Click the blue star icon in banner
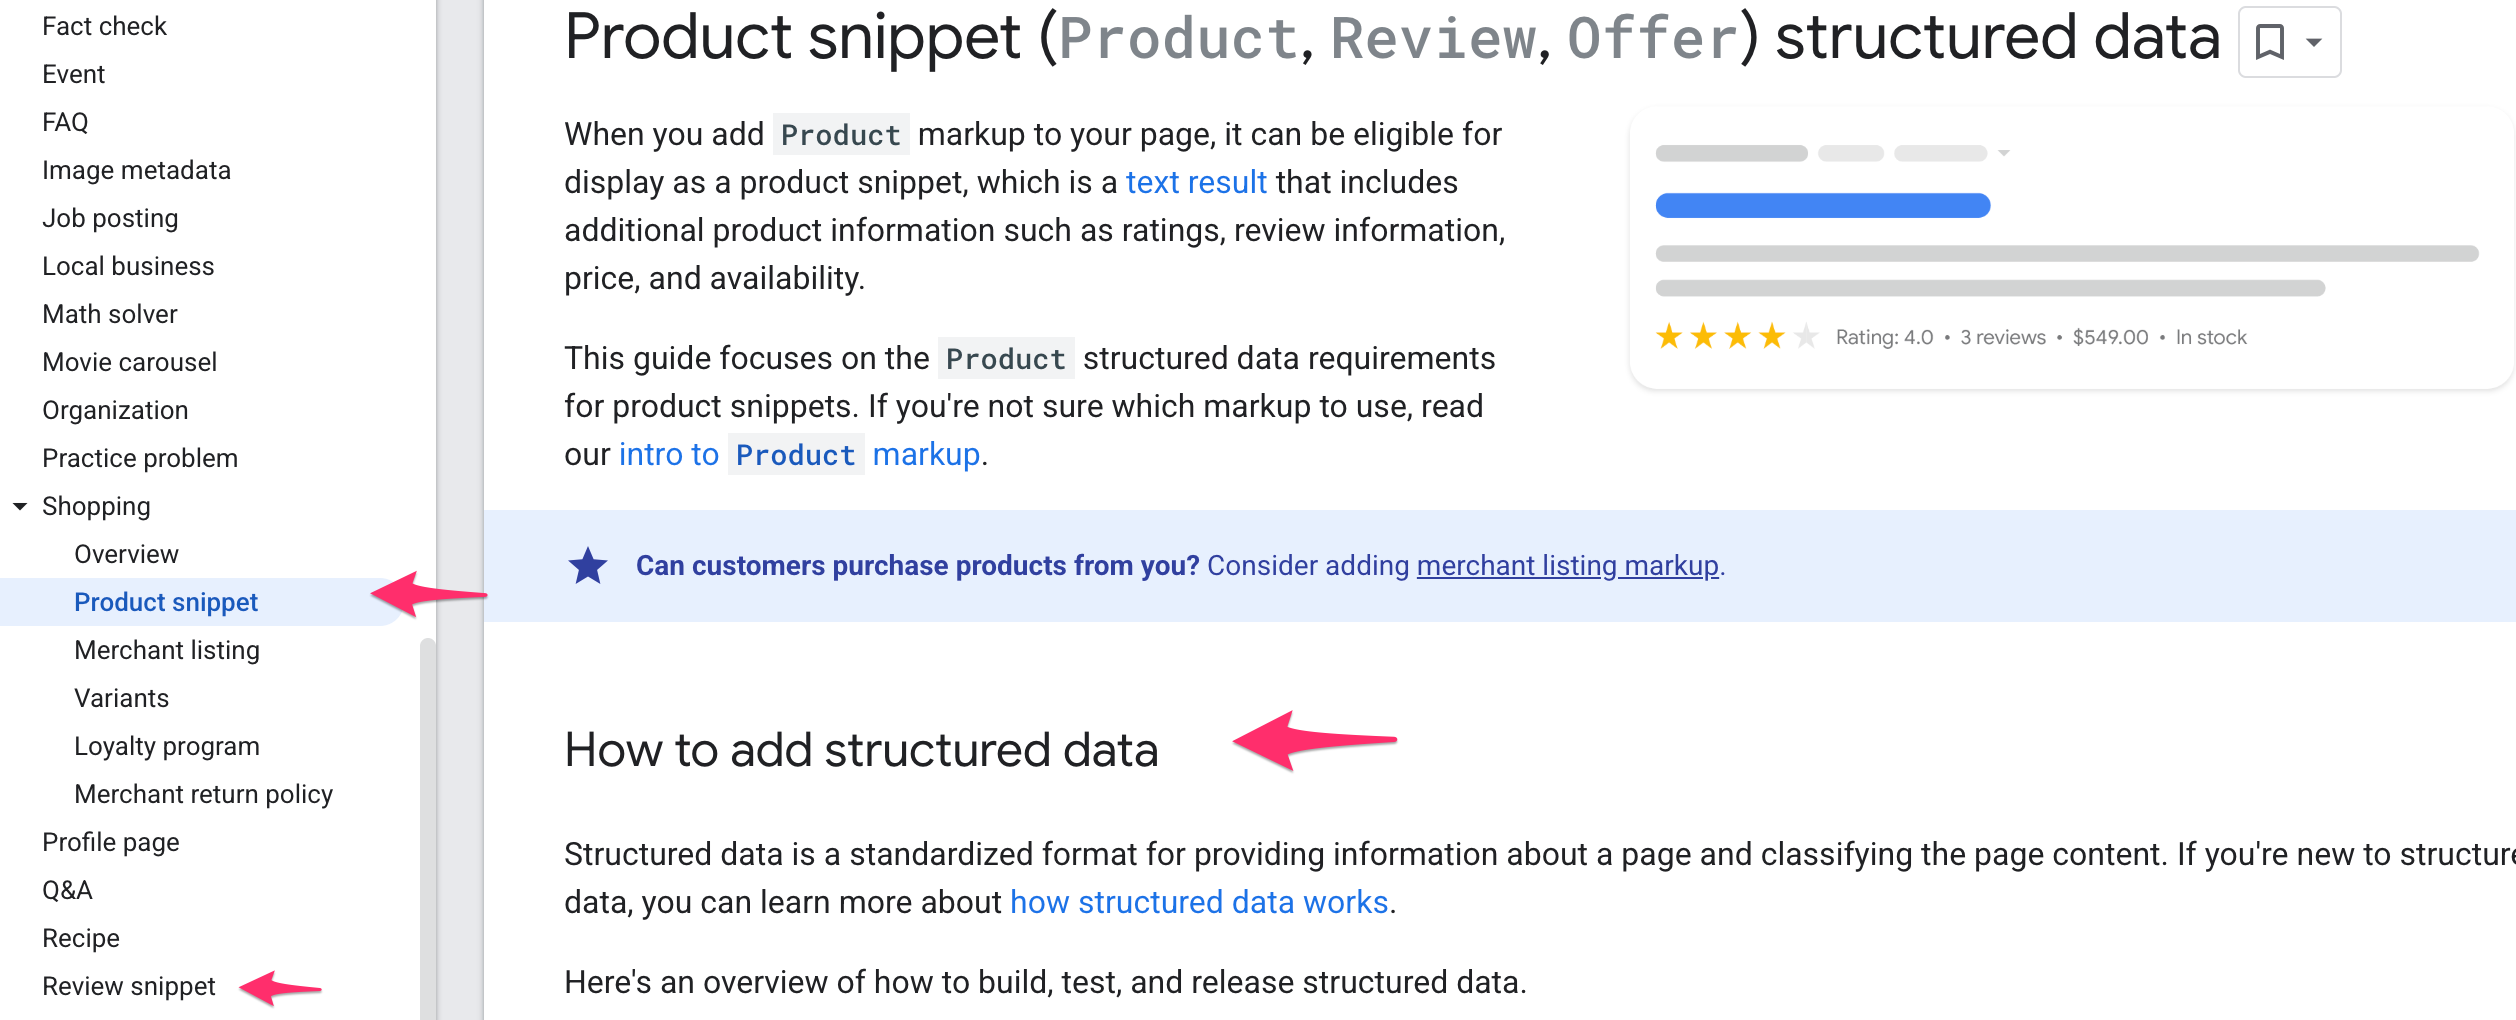 click(588, 566)
